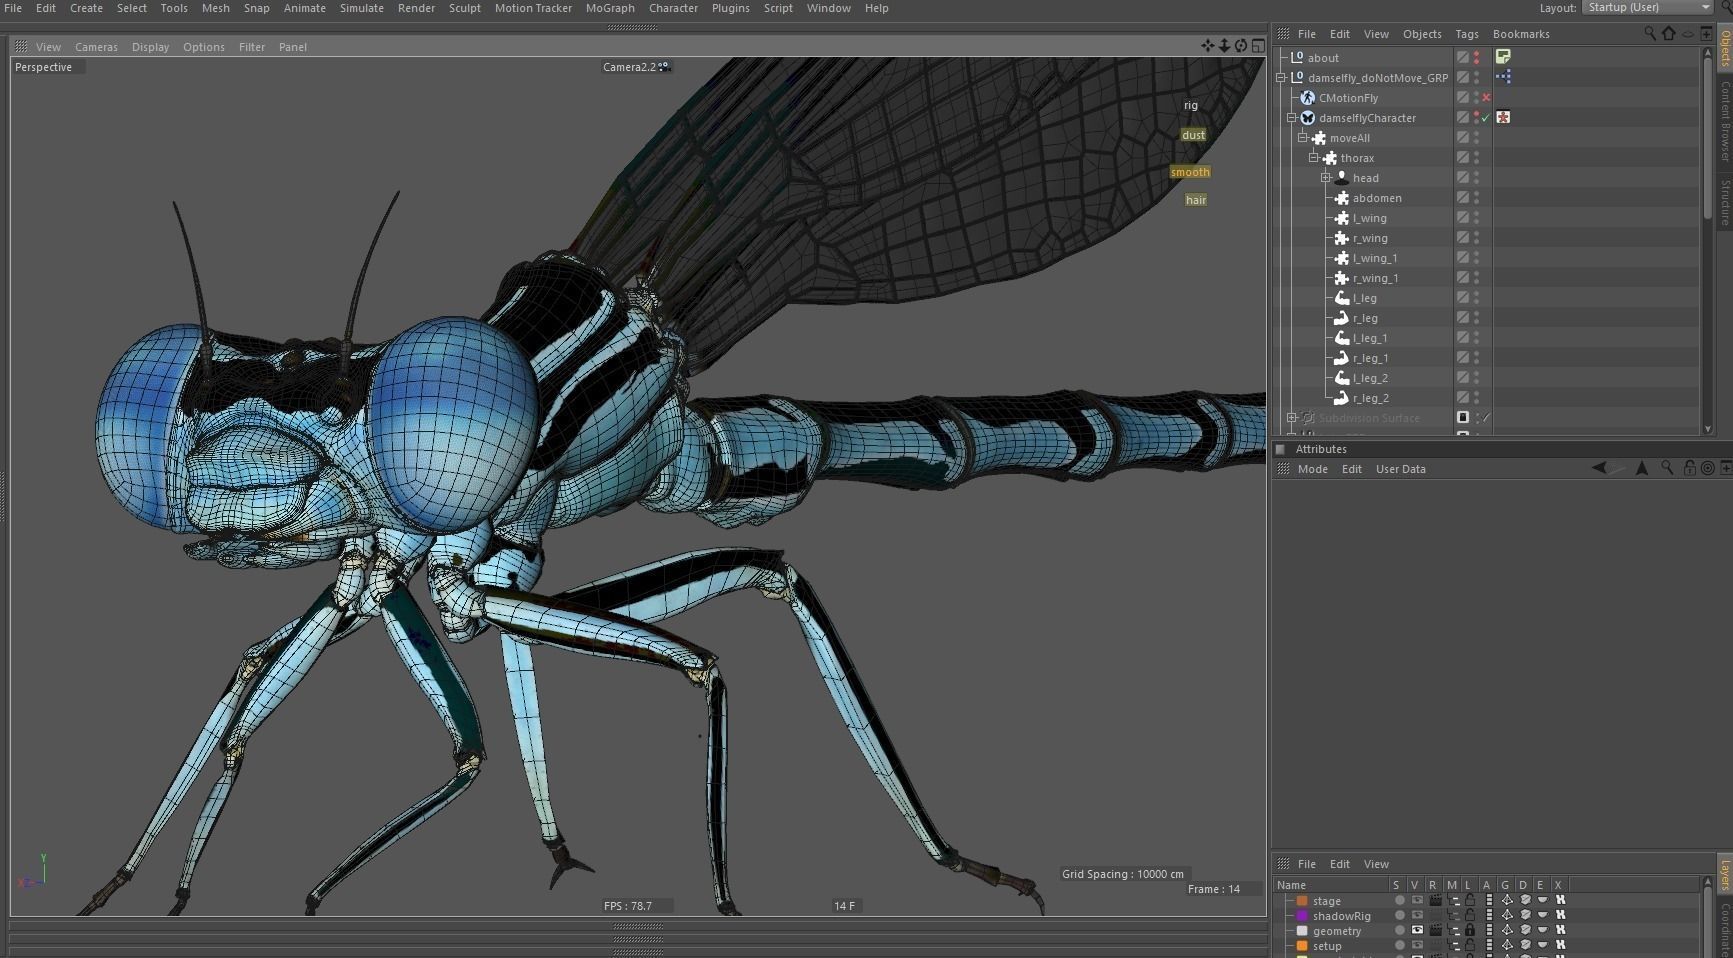Viewport: 1733px width, 958px height.
Task: Click the Attributes back arrow icon
Action: pos(1600,468)
